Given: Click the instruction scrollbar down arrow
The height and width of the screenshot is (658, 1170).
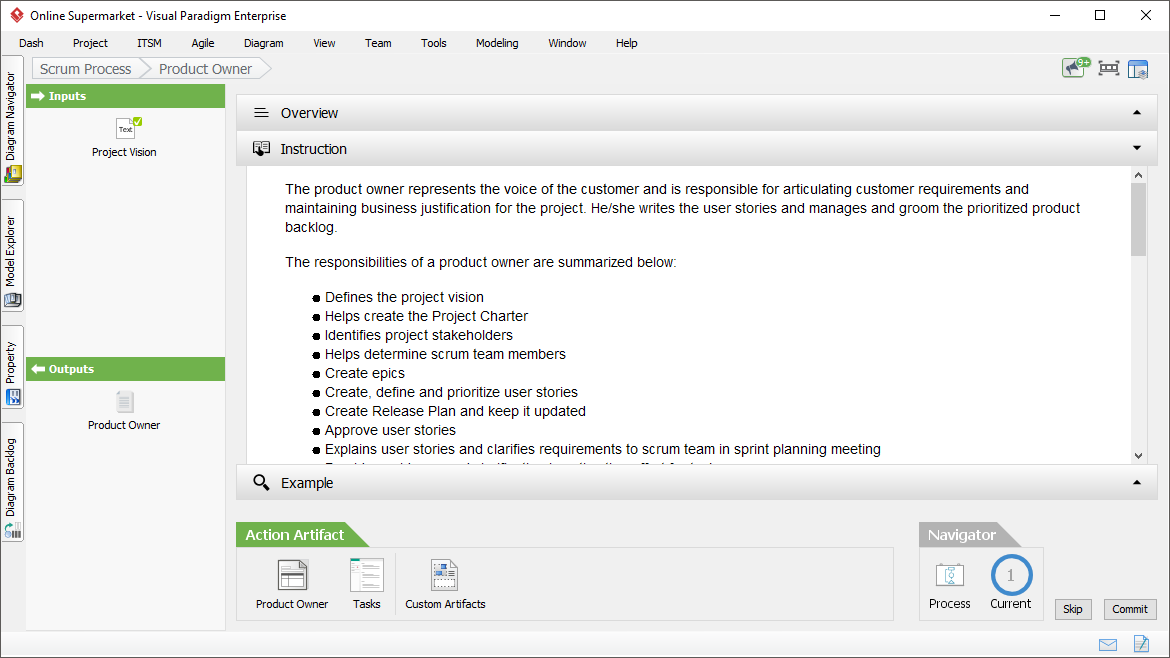Looking at the screenshot, I should (1138, 455).
